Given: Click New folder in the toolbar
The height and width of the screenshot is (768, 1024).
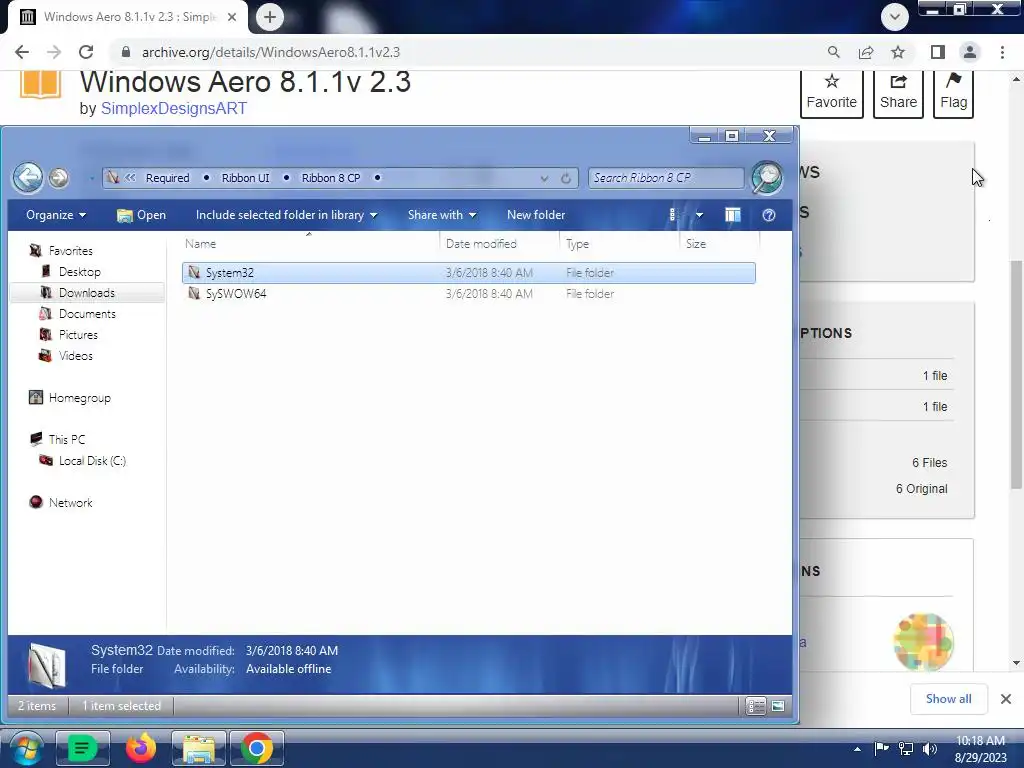Looking at the screenshot, I should click(x=536, y=215).
